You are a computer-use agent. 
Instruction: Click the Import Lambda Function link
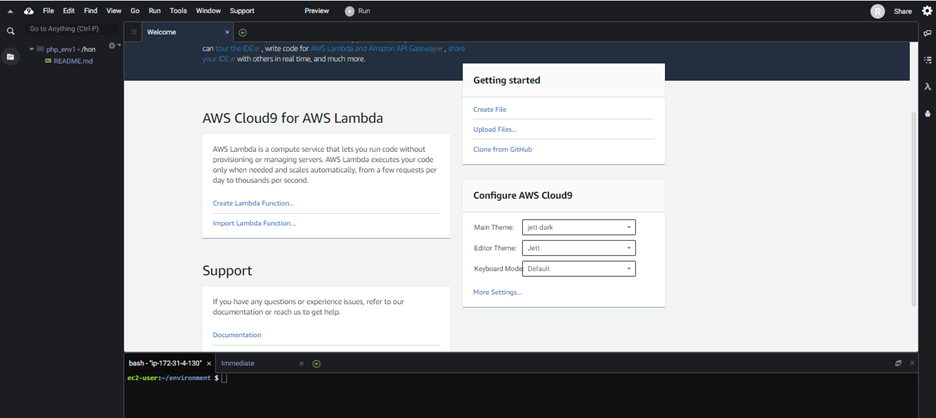point(254,223)
